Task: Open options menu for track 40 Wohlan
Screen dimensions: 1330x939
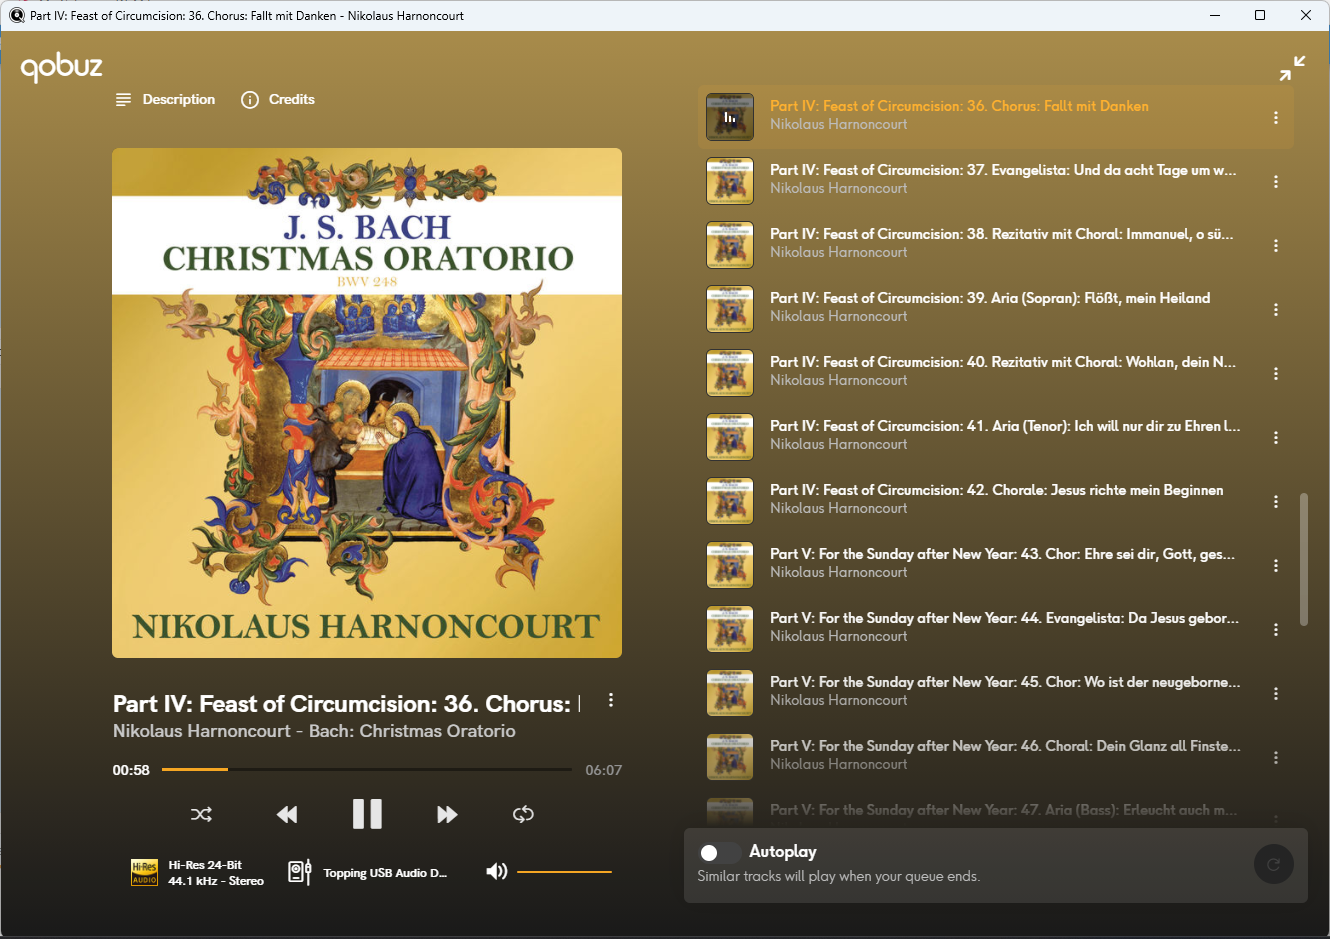Action: 1276,374
